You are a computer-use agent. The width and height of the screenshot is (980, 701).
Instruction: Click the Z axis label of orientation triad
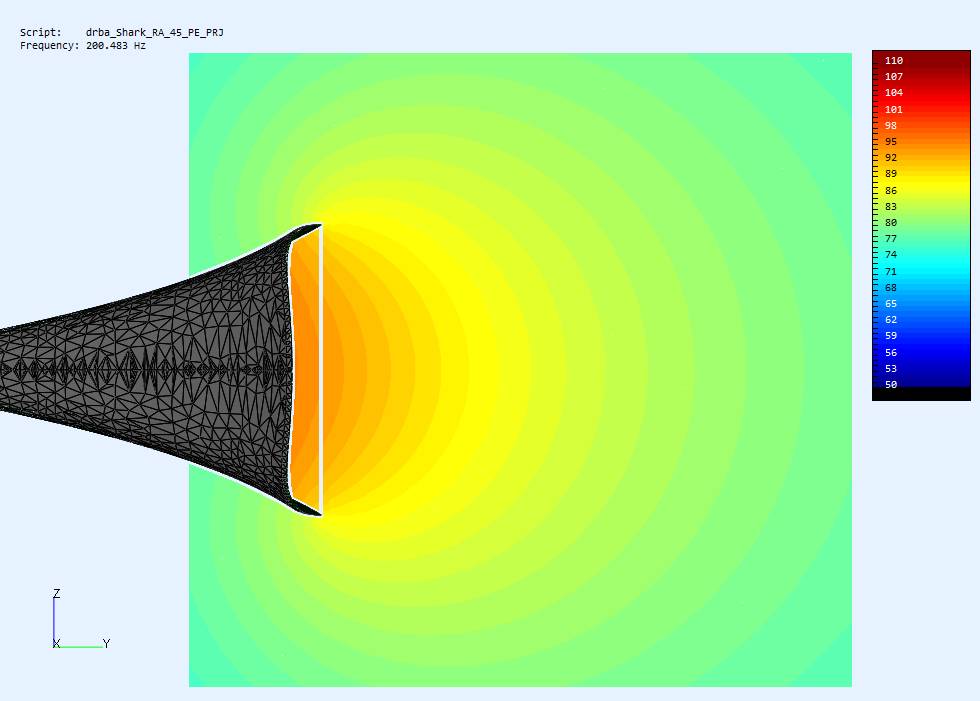coord(56,594)
